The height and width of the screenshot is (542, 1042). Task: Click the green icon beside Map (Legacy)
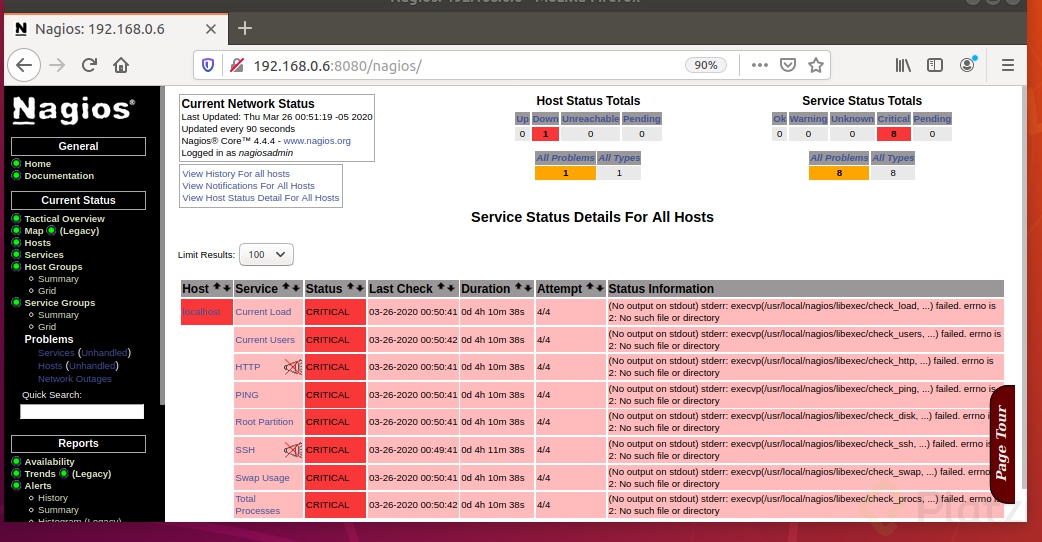(x=51, y=230)
